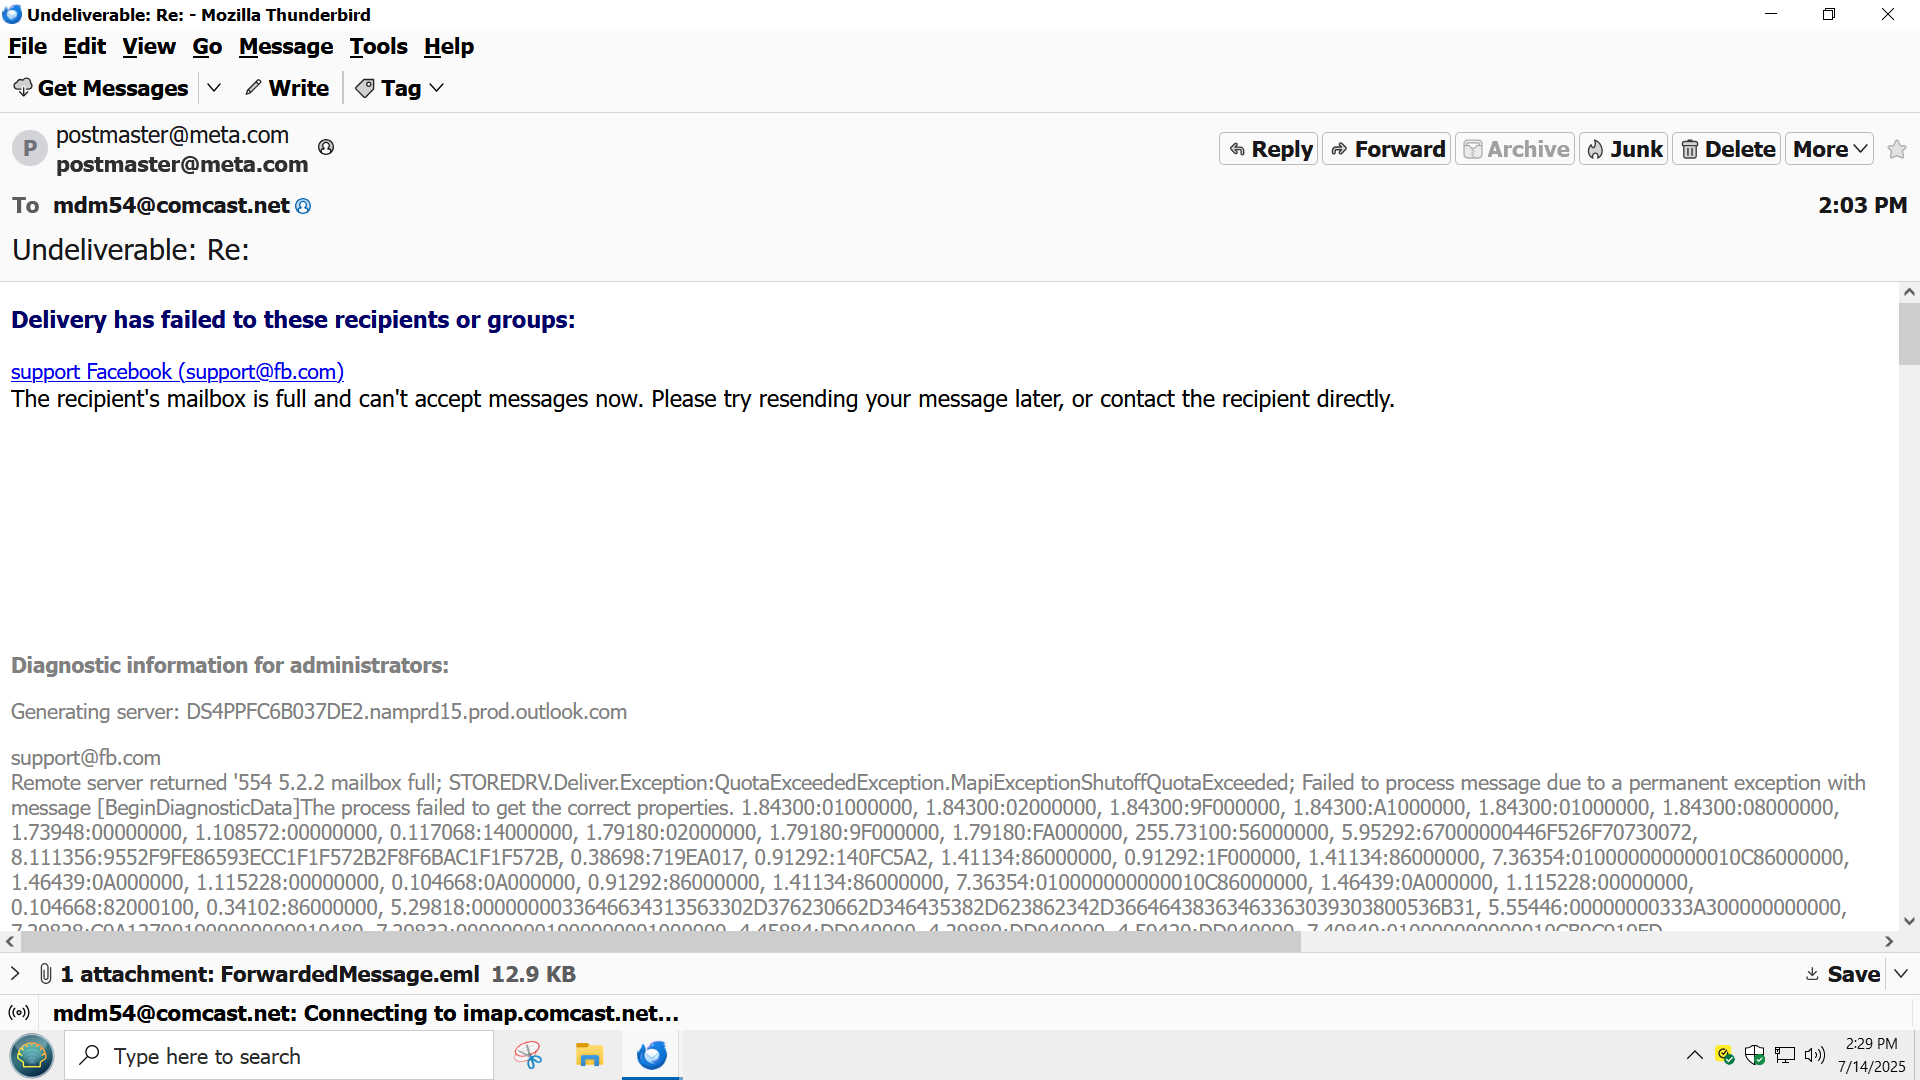Open the File menu
The width and height of the screenshot is (1920, 1080).
tap(28, 46)
